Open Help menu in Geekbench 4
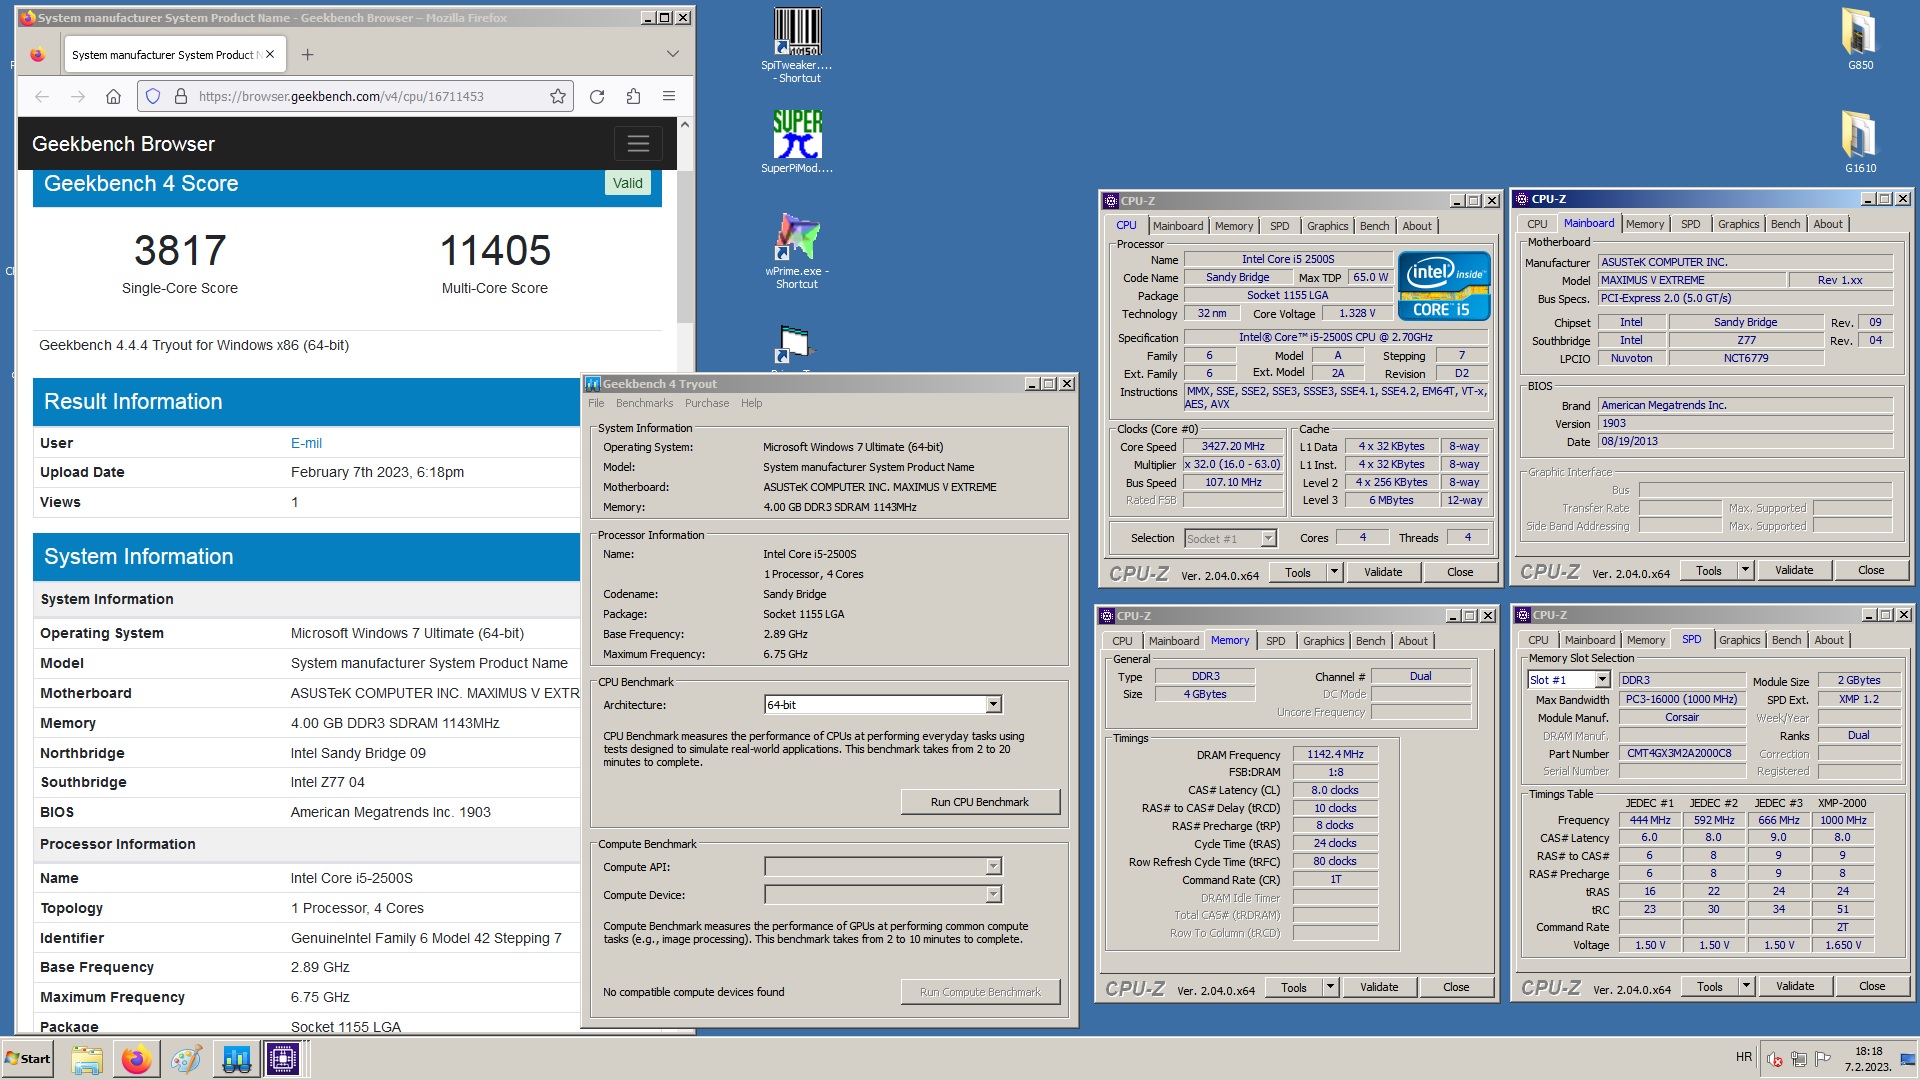The height and width of the screenshot is (1080, 1920). click(752, 403)
